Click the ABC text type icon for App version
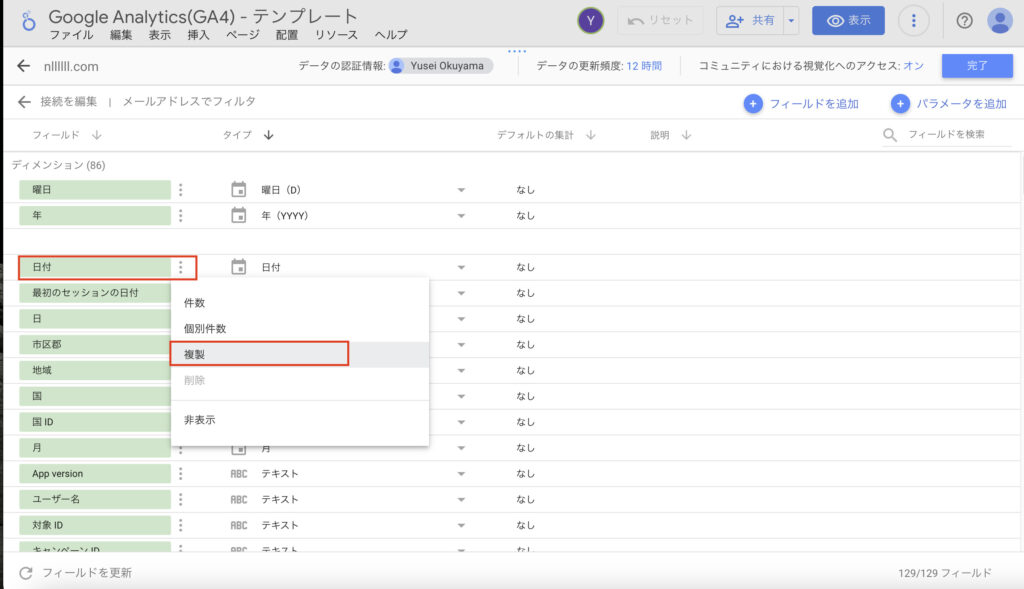The image size is (1024, 589). [239, 473]
